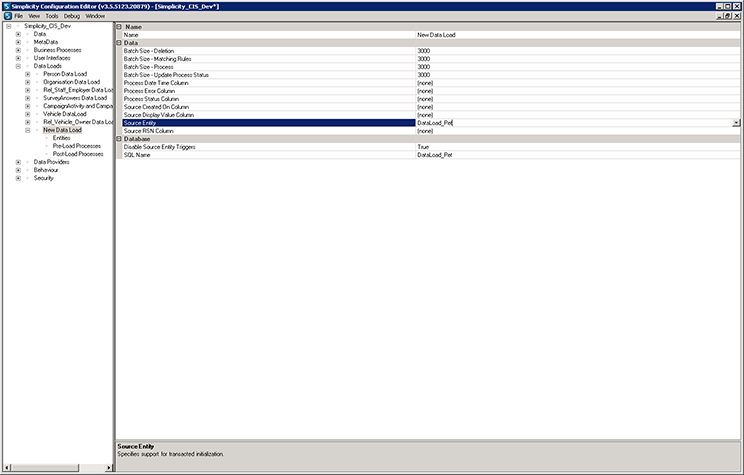The height and width of the screenshot is (475, 744).
Task: Minimize the inner Simplicity_CIS_Dev document window
Action: point(720,16)
